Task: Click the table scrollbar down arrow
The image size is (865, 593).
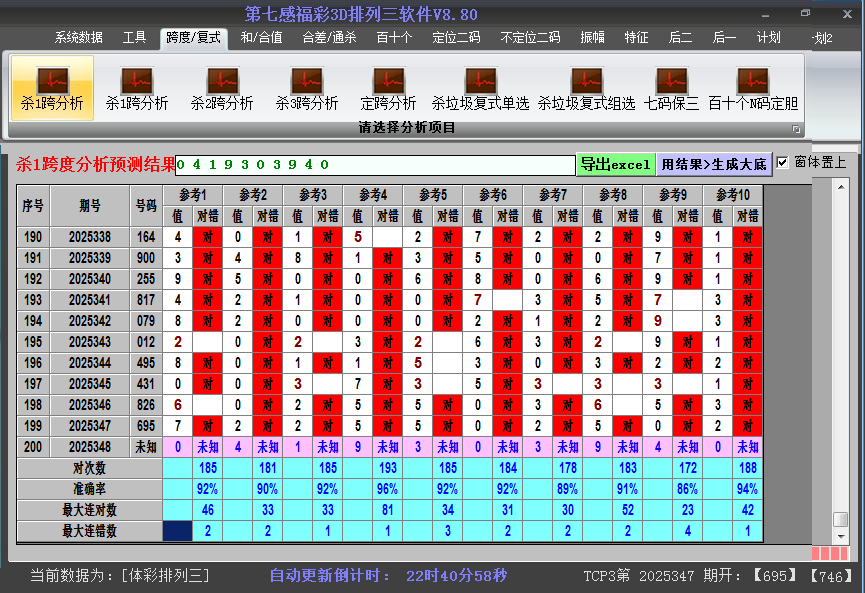Action: coord(840,537)
